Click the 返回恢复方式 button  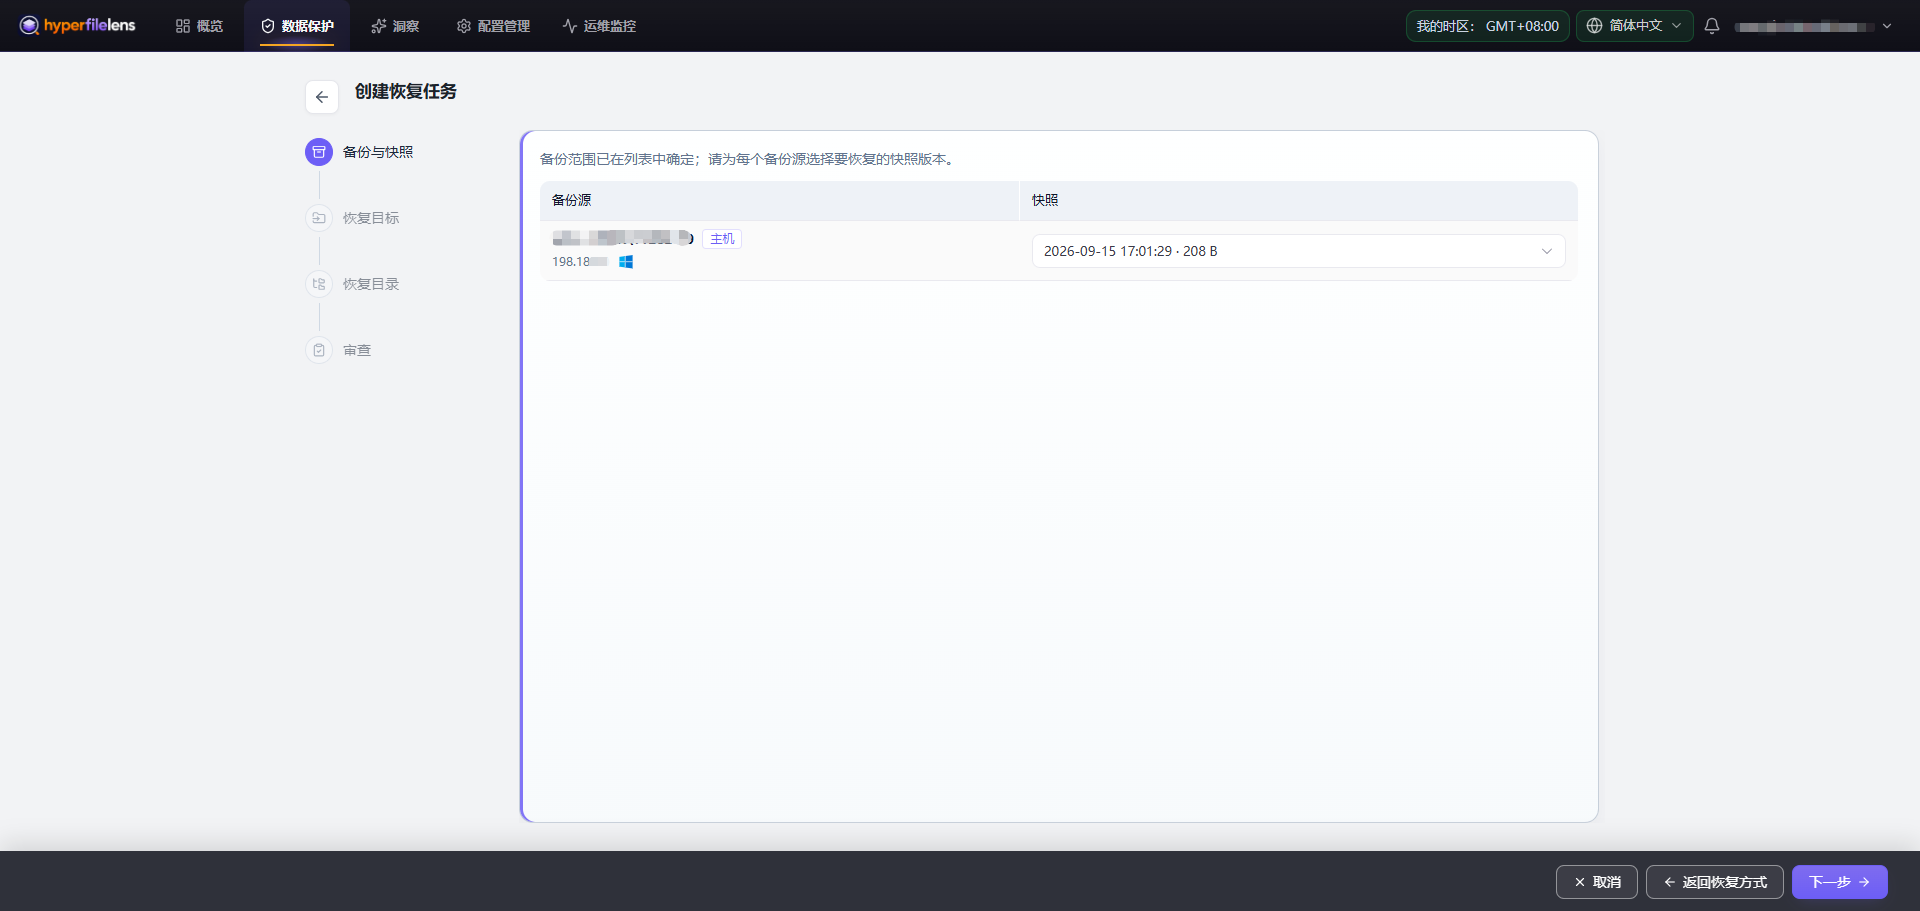[x=1715, y=882]
